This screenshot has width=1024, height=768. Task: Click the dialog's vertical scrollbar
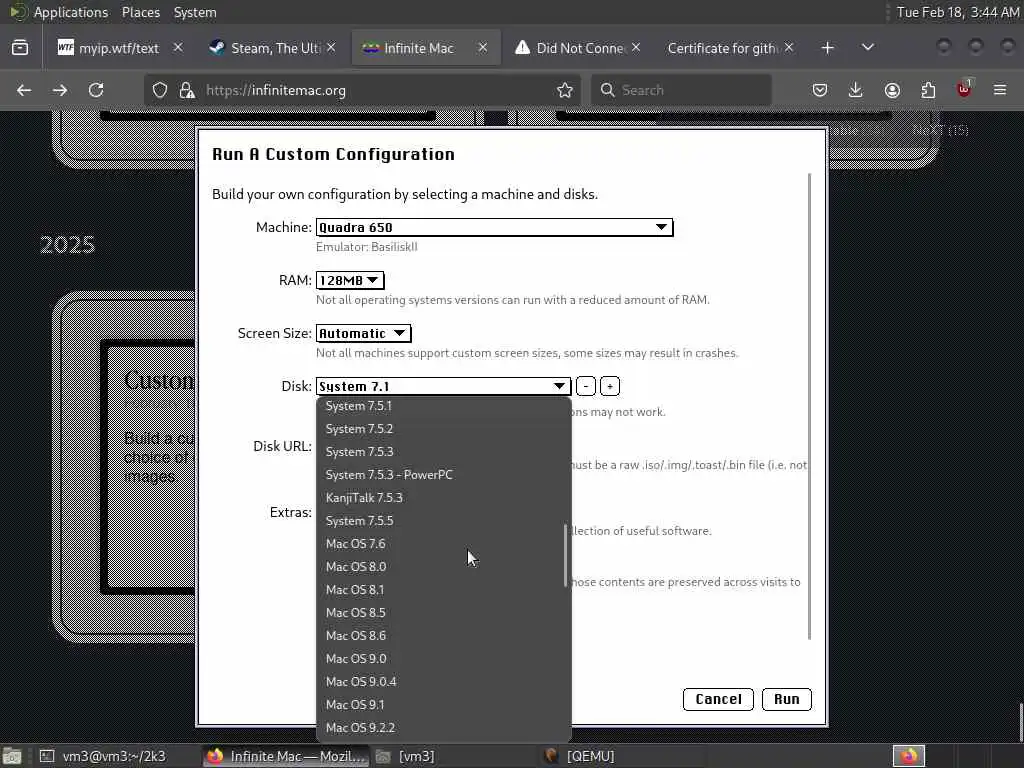[x=809, y=406]
